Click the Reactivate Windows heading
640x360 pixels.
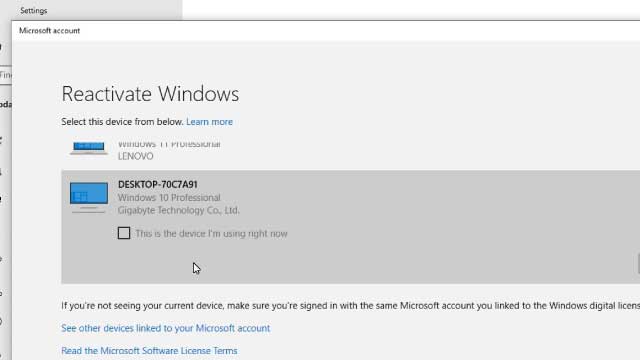[150, 94]
